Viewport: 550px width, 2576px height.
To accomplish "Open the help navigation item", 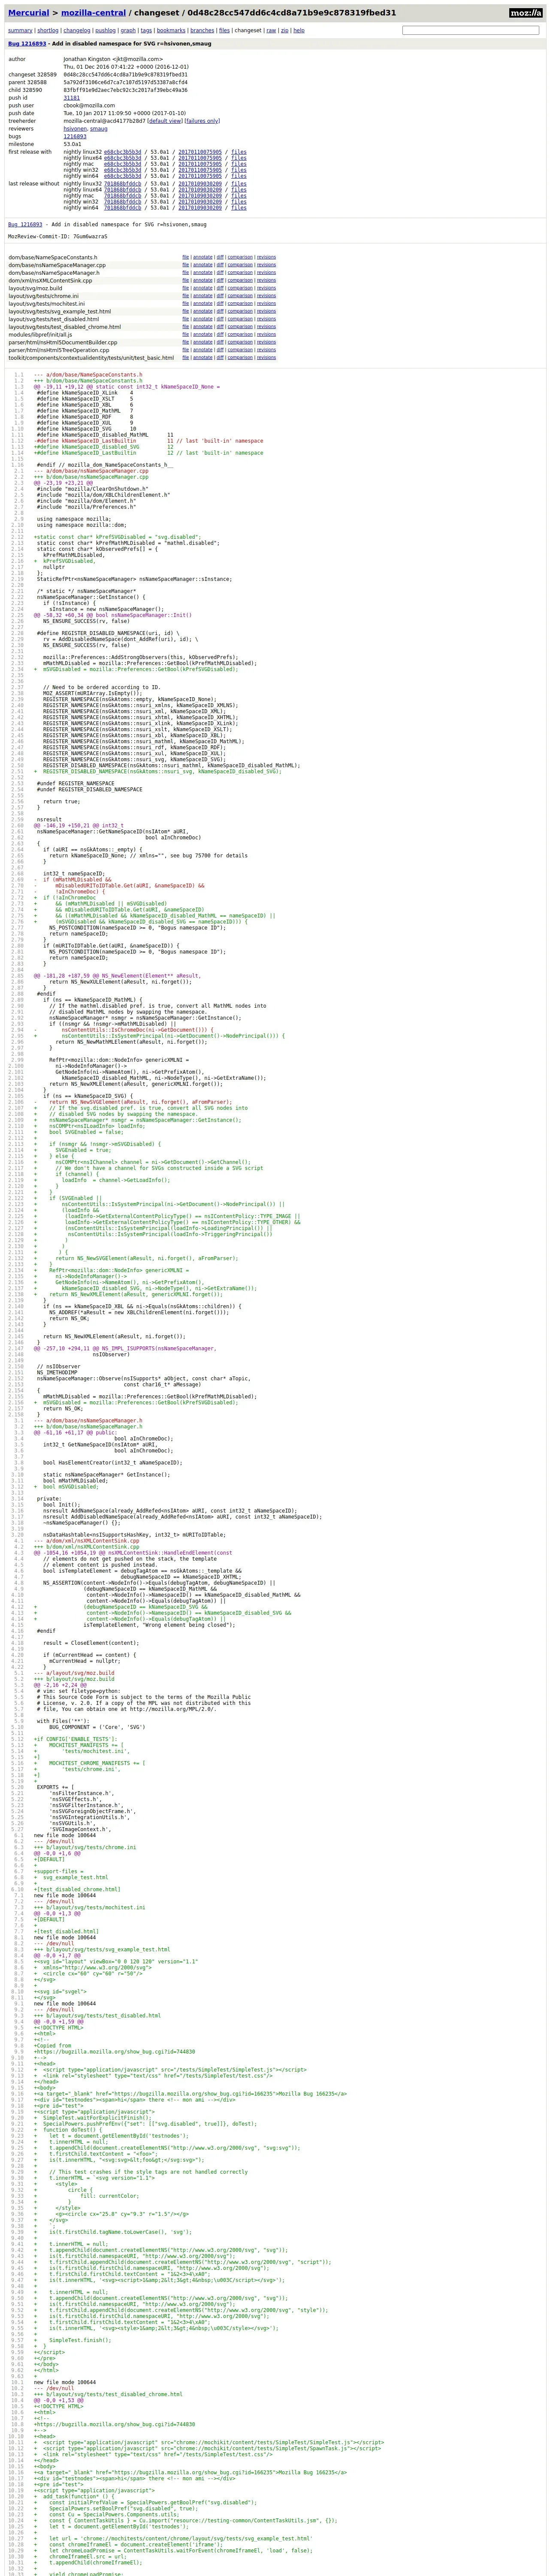I will [299, 31].
